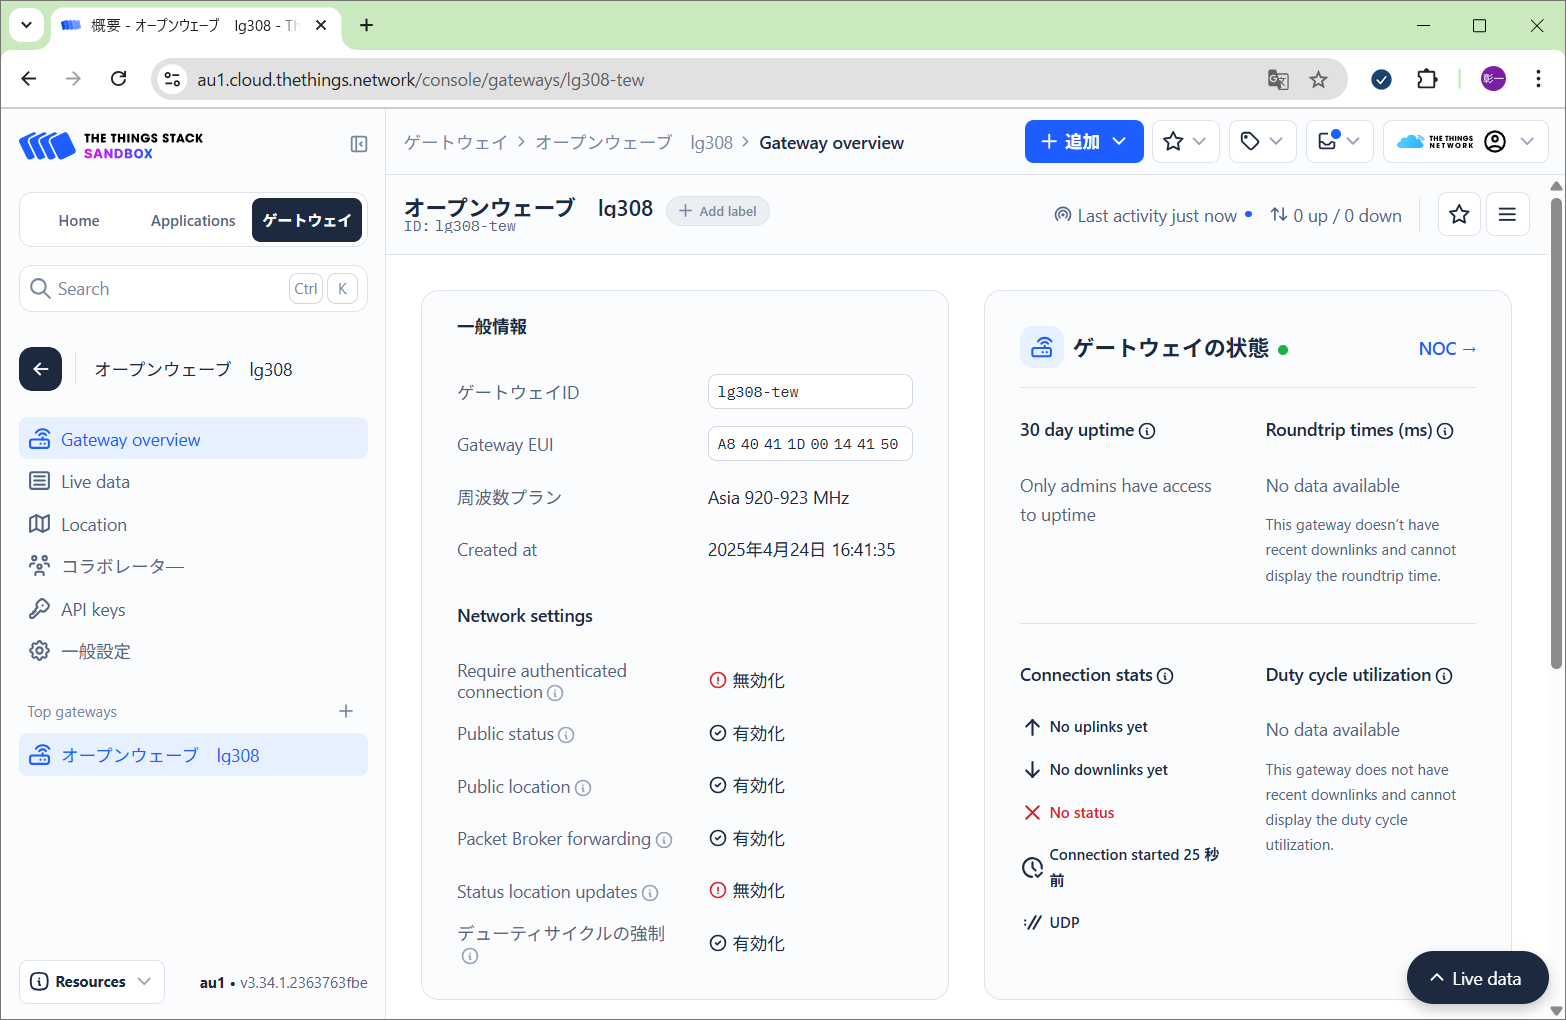Click the back arrow button in sidebar
Screen dimensions: 1566x1020
click(x=41, y=369)
